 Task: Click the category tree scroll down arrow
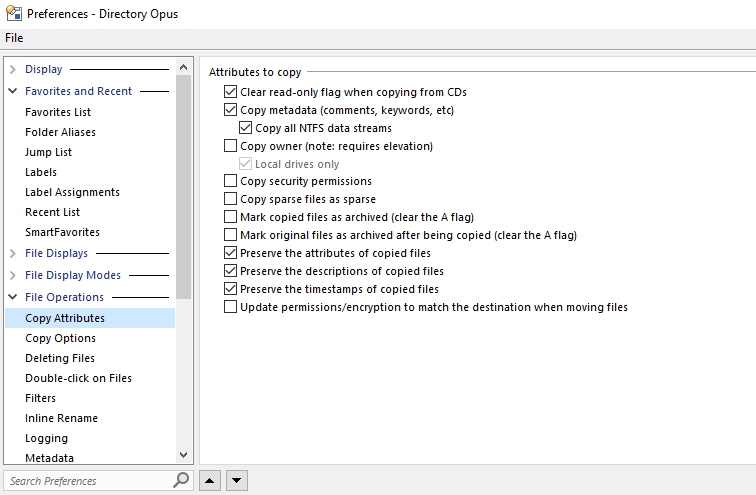coord(183,455)
